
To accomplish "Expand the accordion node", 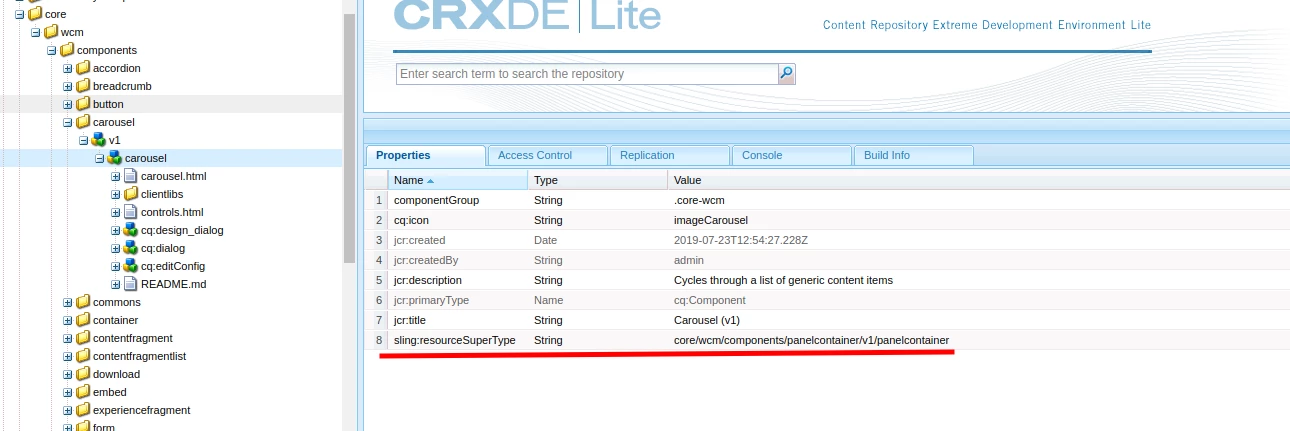I will coord(68,68).
